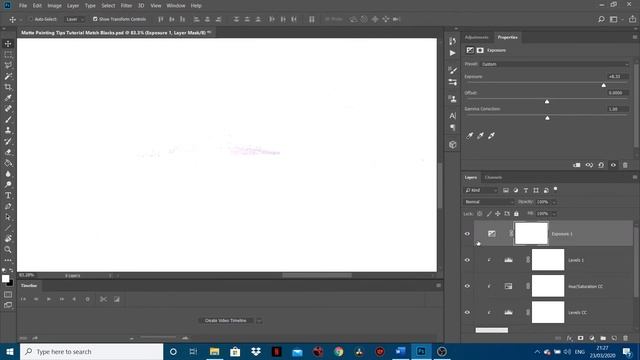The width and height of the screenshot is (640, 360).
Task: Select the Move tool
Action: [8, 44]
